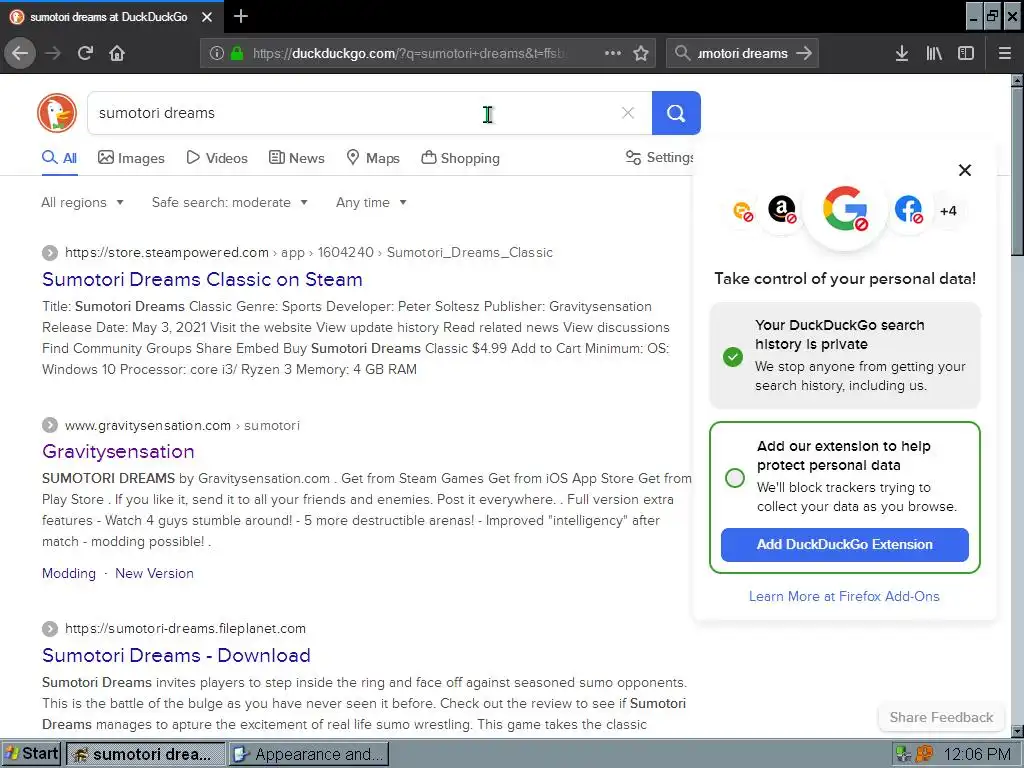Click the store.steampowered.com URL text

click(167, 253)
